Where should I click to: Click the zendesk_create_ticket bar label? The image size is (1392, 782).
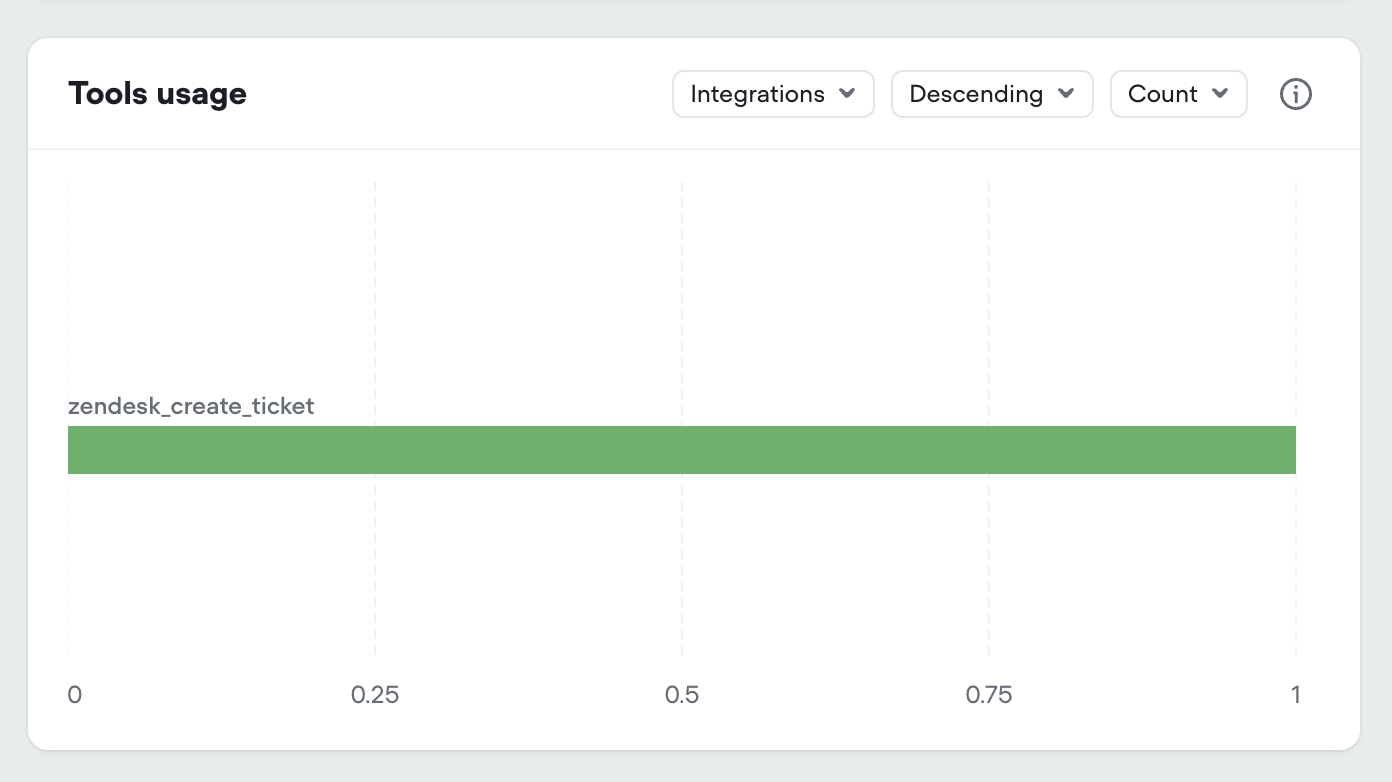click(x=190, y=405)
